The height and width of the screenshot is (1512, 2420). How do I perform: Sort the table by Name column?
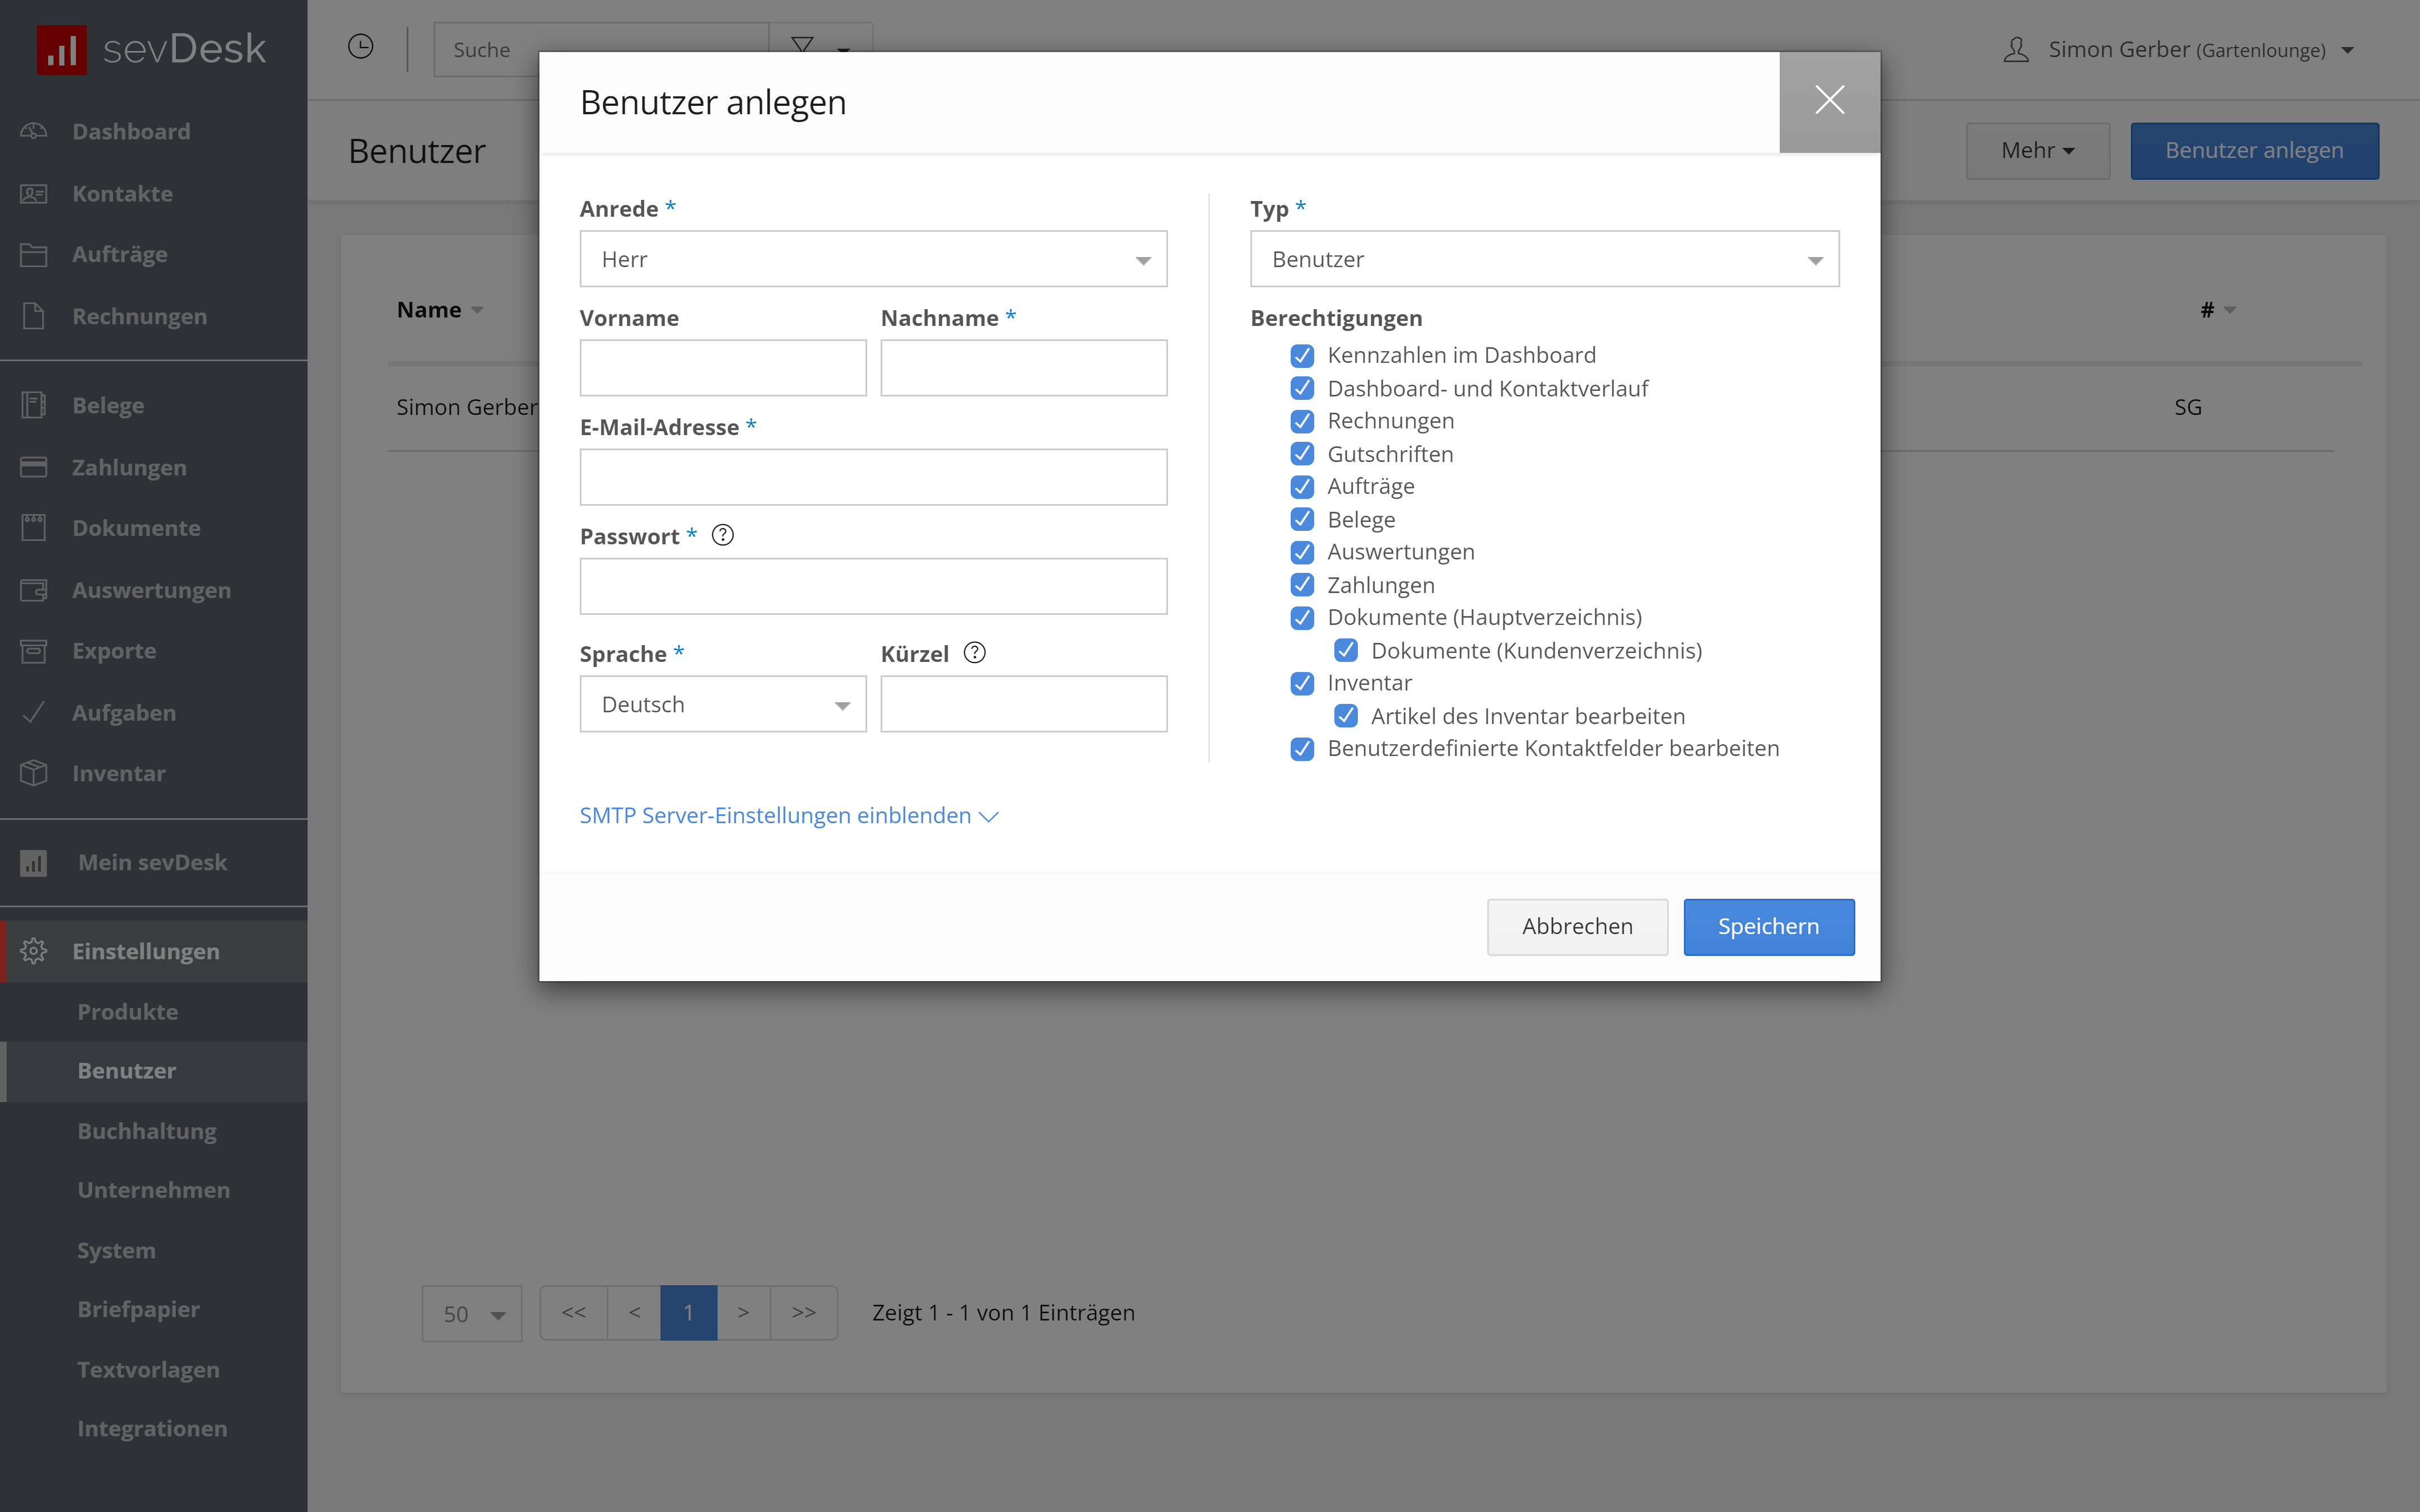point(439,310)
